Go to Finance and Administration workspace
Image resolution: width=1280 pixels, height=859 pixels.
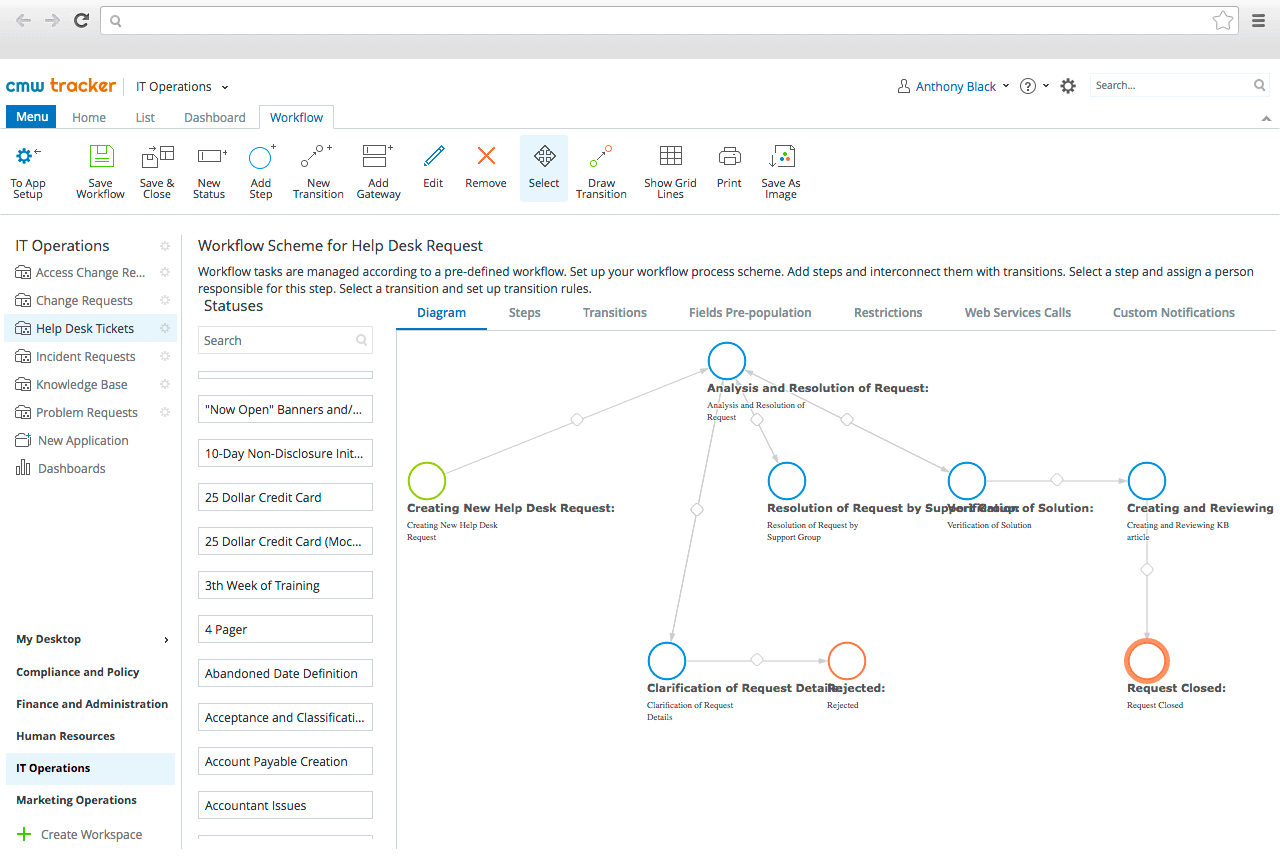coord(92,704)
